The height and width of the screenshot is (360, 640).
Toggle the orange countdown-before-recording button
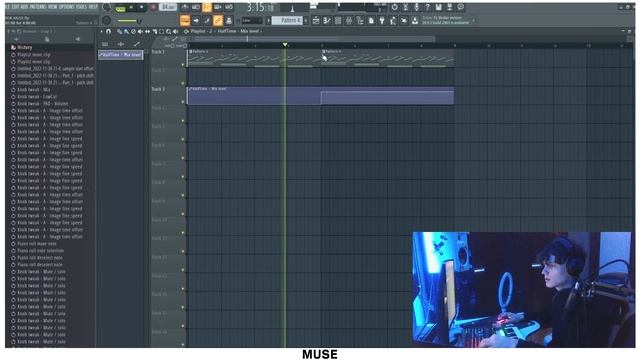click(x=207, y=7)
